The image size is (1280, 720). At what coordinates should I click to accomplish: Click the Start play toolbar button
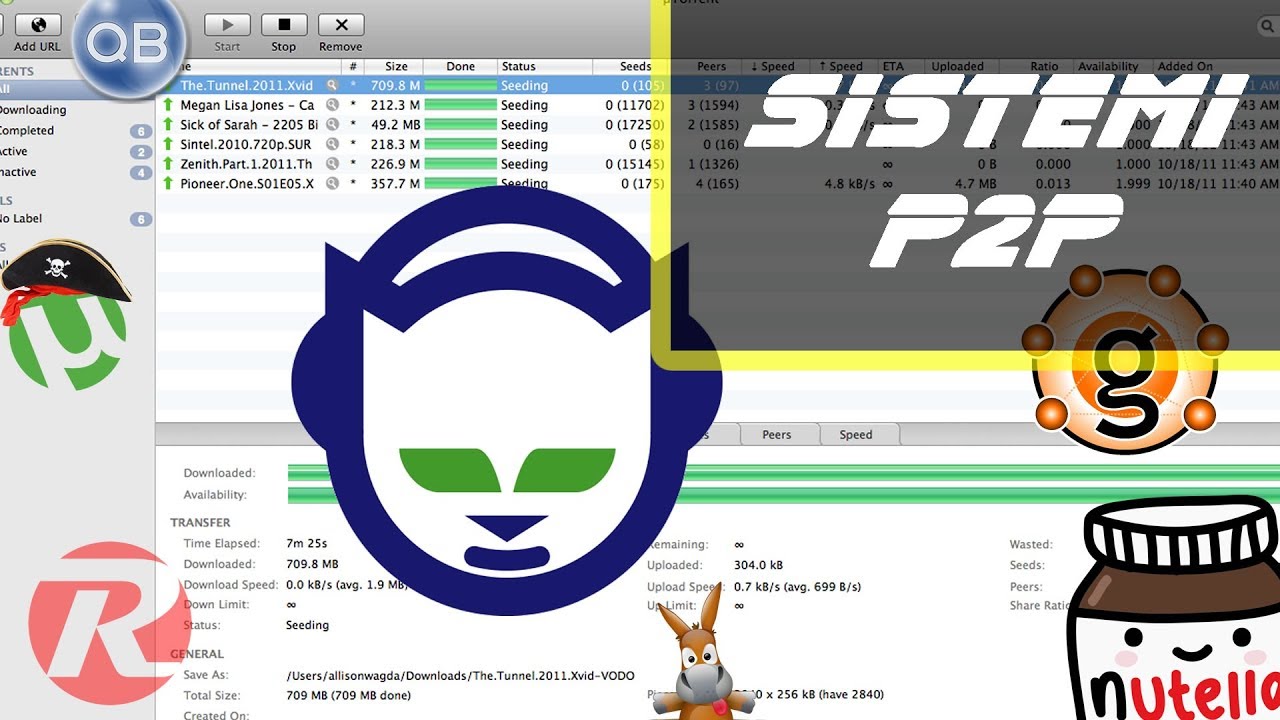pos(227,25)
